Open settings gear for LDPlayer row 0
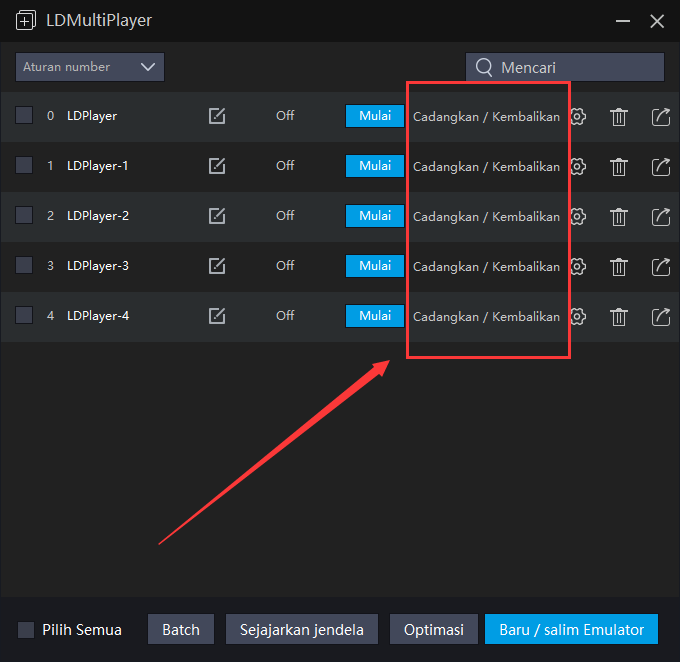 point(578,116)
